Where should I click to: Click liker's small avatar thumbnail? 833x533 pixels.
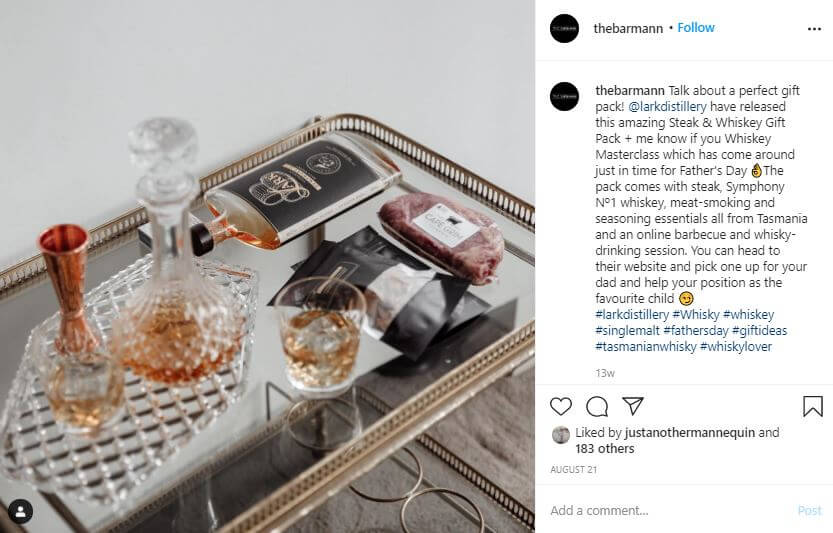click(560, 434)
